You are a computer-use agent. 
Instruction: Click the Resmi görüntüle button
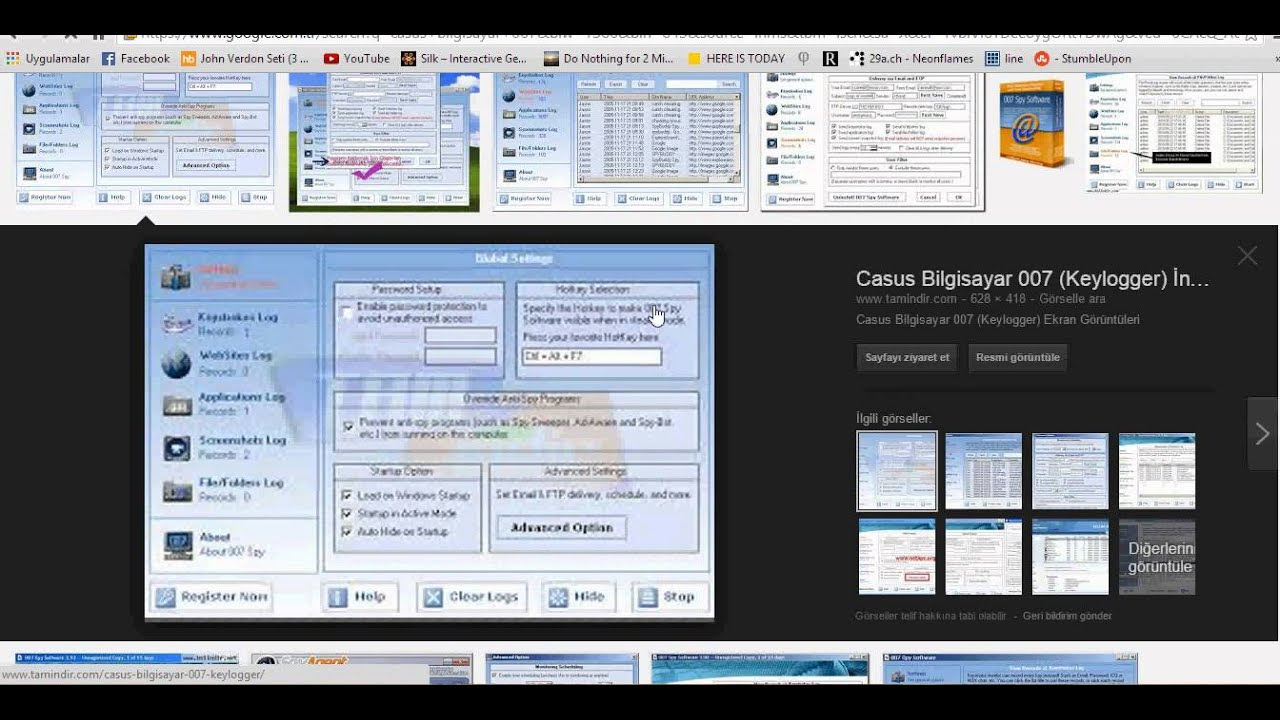(x=1018, y=357)
